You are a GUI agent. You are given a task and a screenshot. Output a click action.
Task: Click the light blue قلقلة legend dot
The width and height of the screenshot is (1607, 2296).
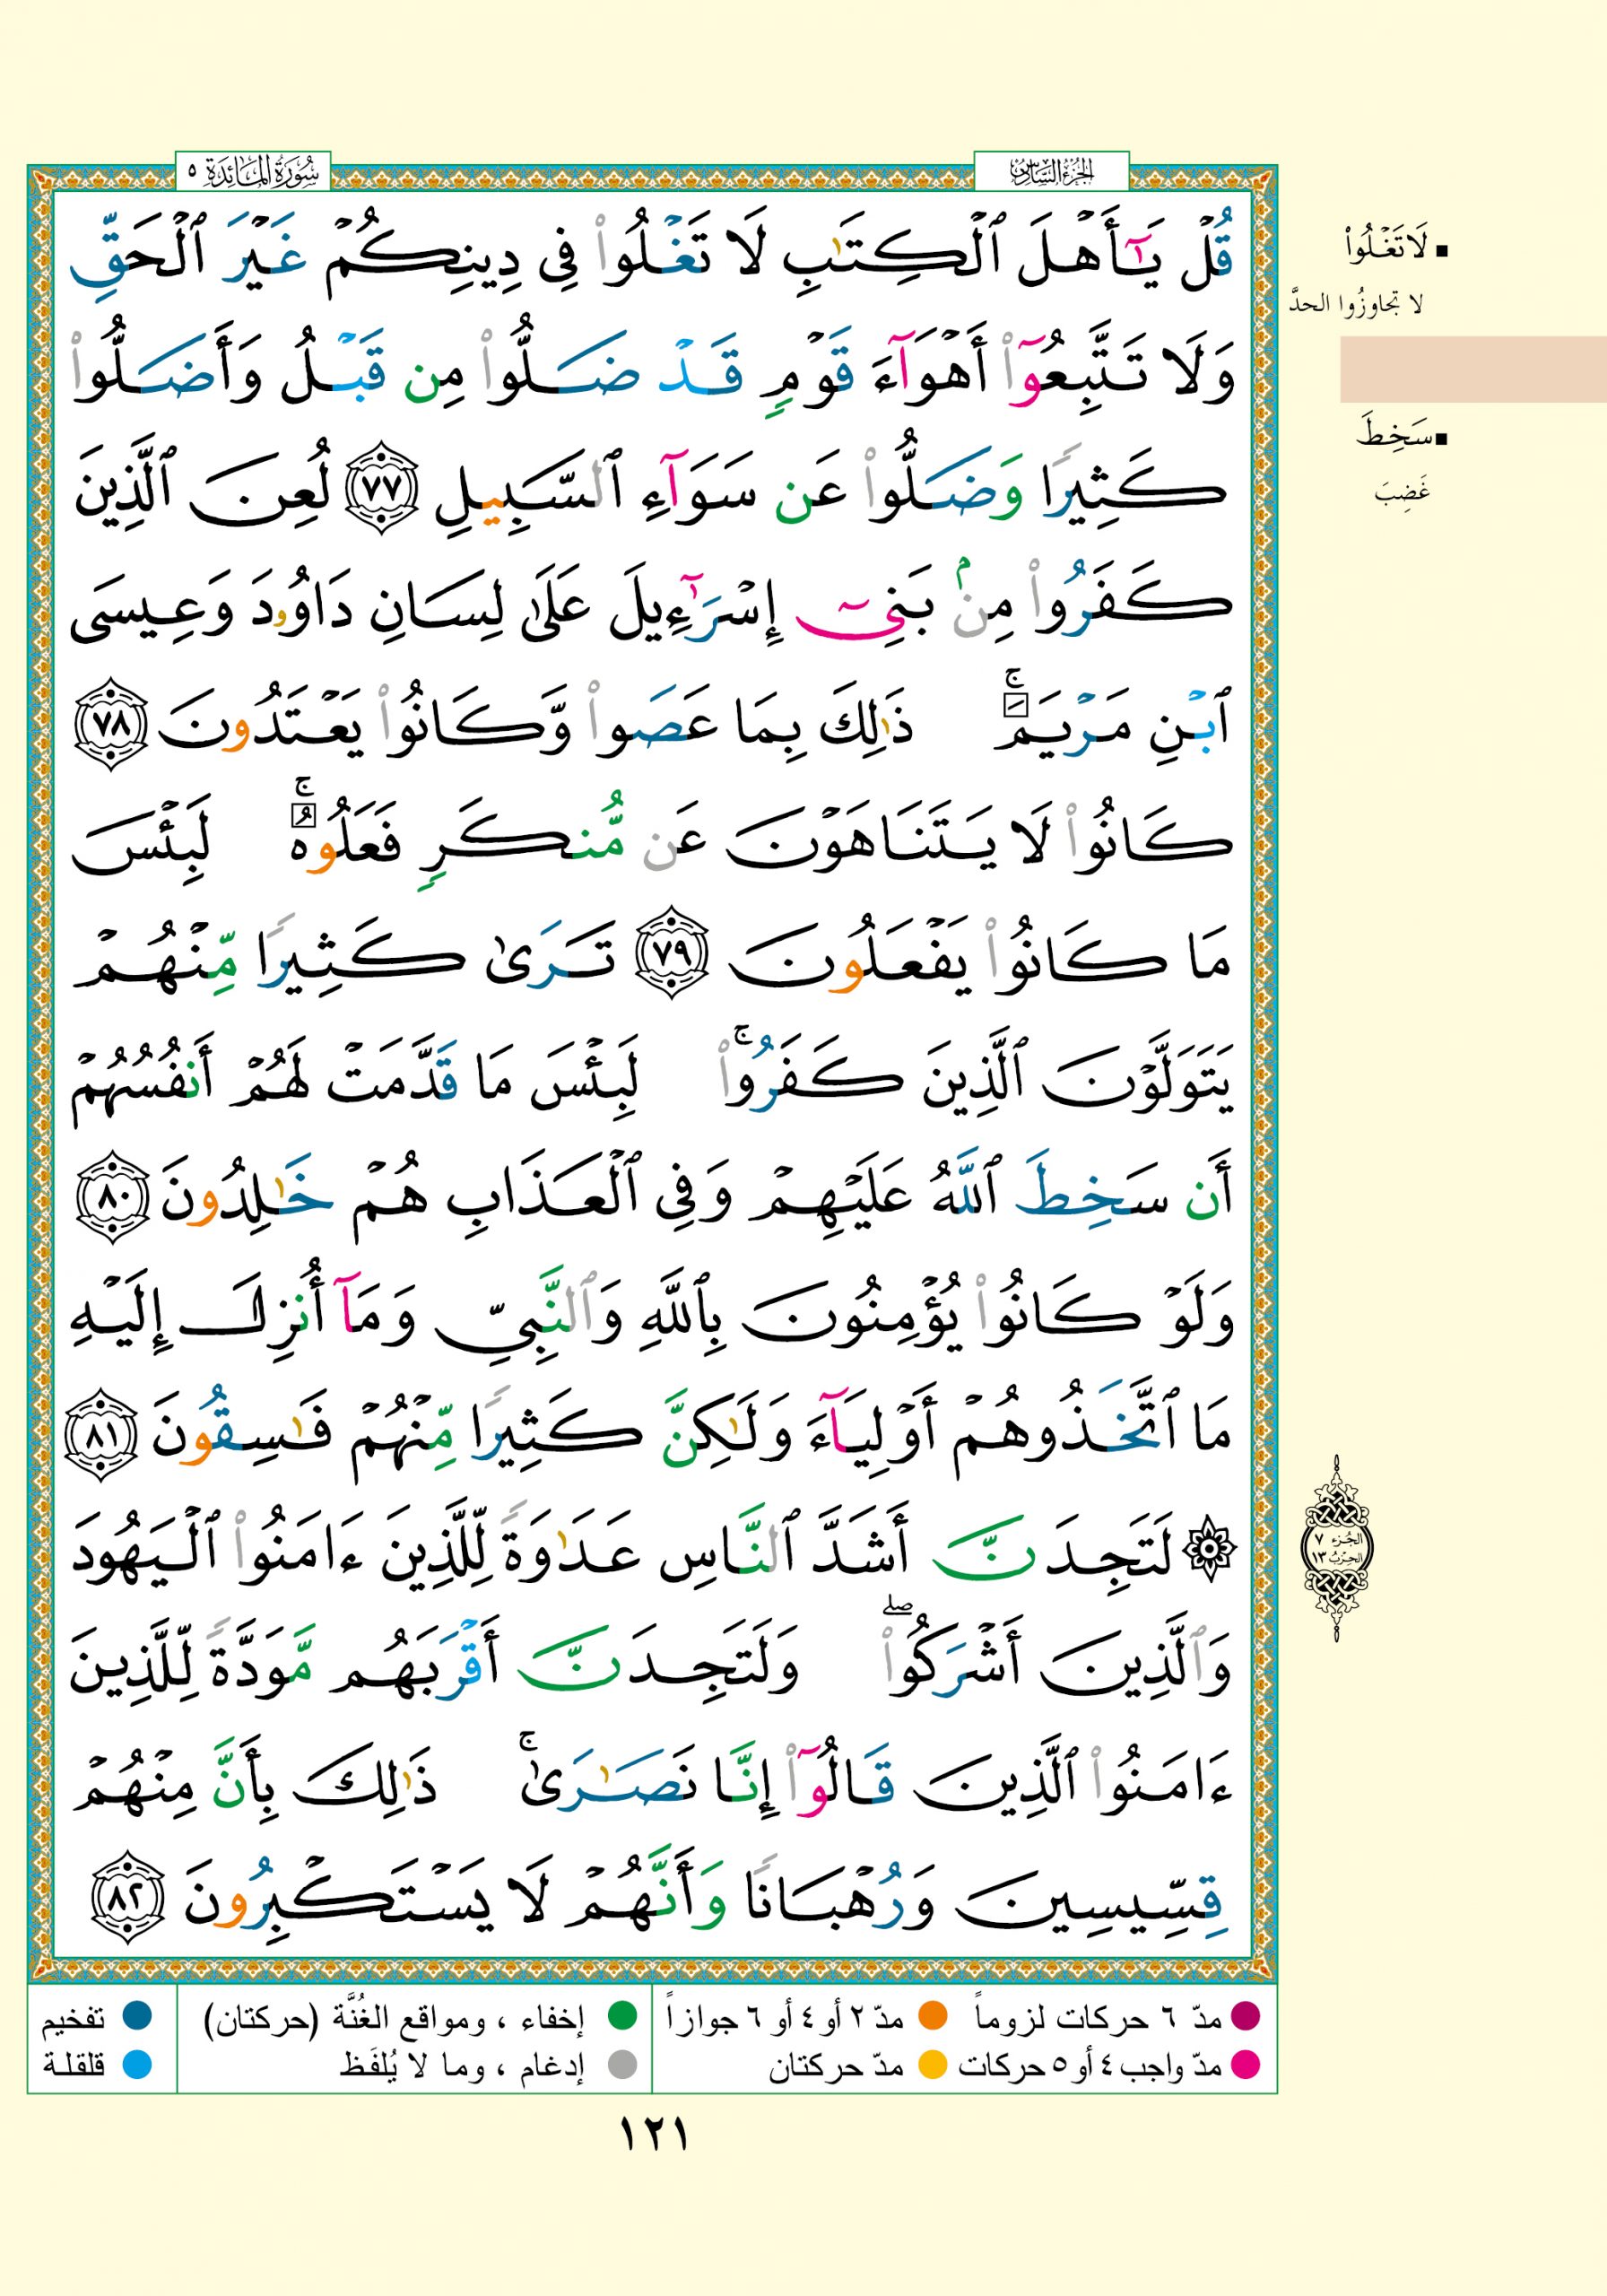pos(137,2064)
